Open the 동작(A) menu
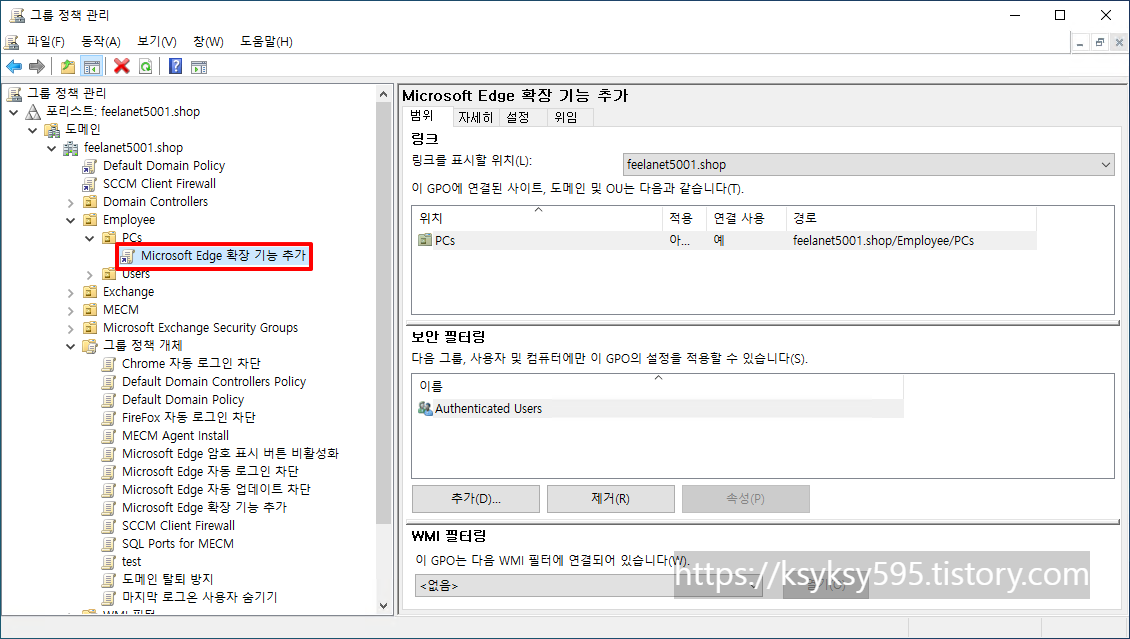This screenshot has height=639, width=1130. pyautogui.click(x=101, y=42)
